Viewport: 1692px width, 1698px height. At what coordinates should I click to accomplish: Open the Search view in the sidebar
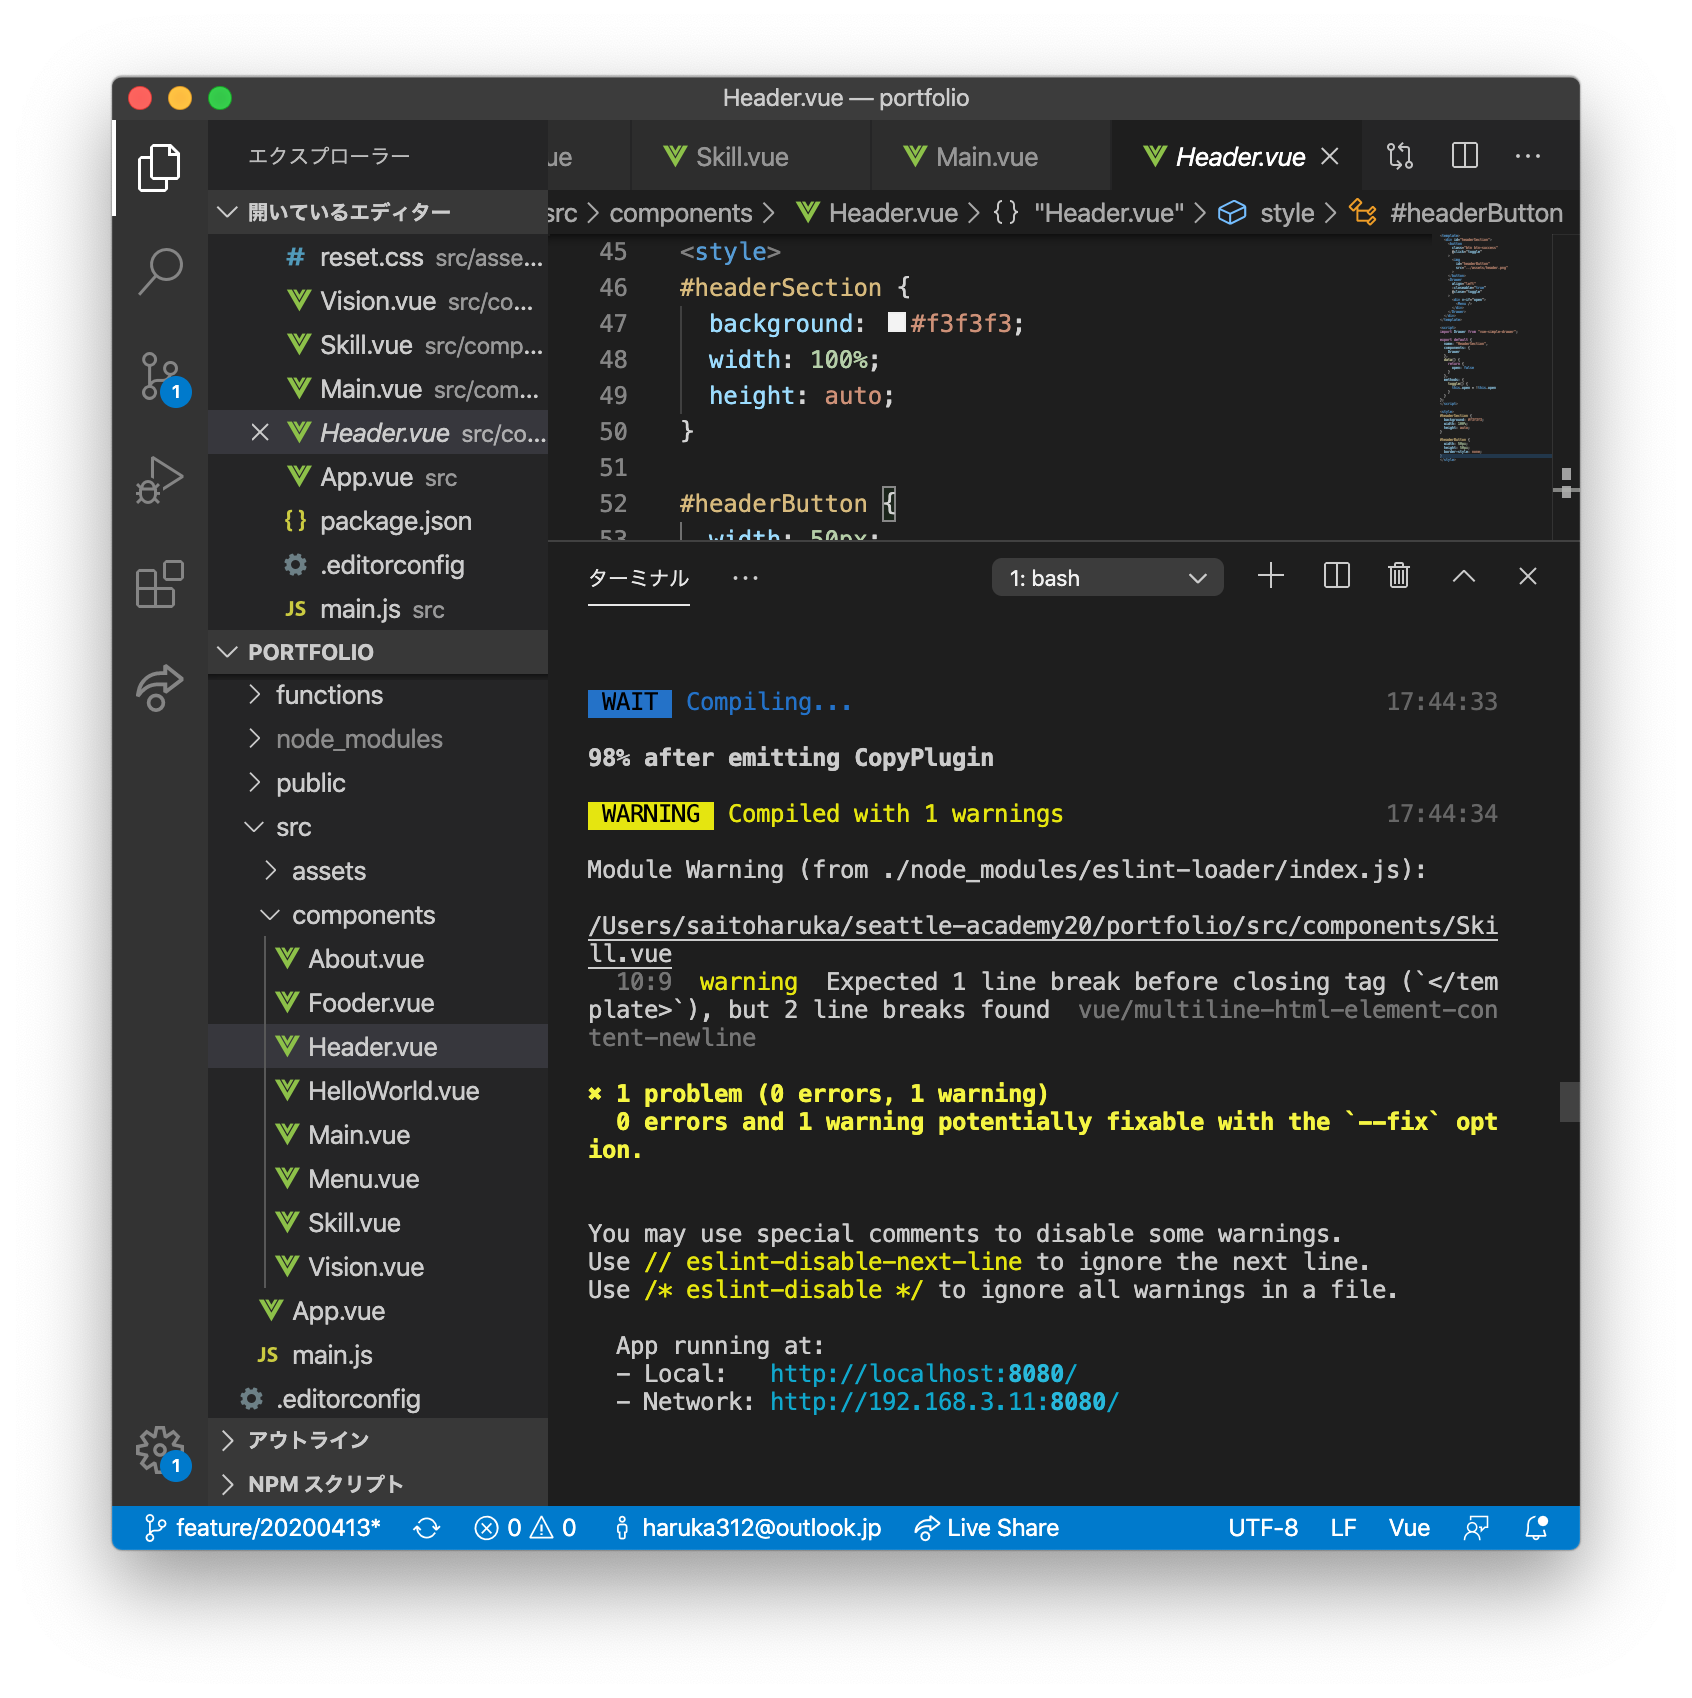click(160, 270)
